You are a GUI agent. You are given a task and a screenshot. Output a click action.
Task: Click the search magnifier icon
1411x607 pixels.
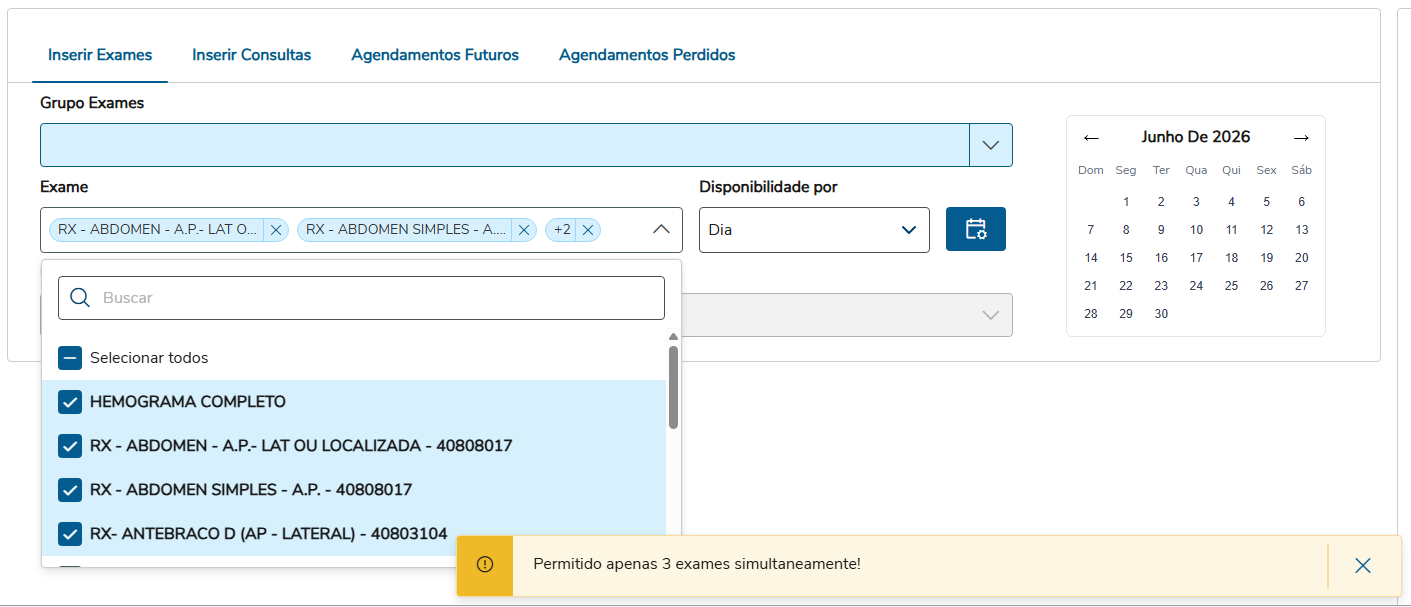click(81, 298)
